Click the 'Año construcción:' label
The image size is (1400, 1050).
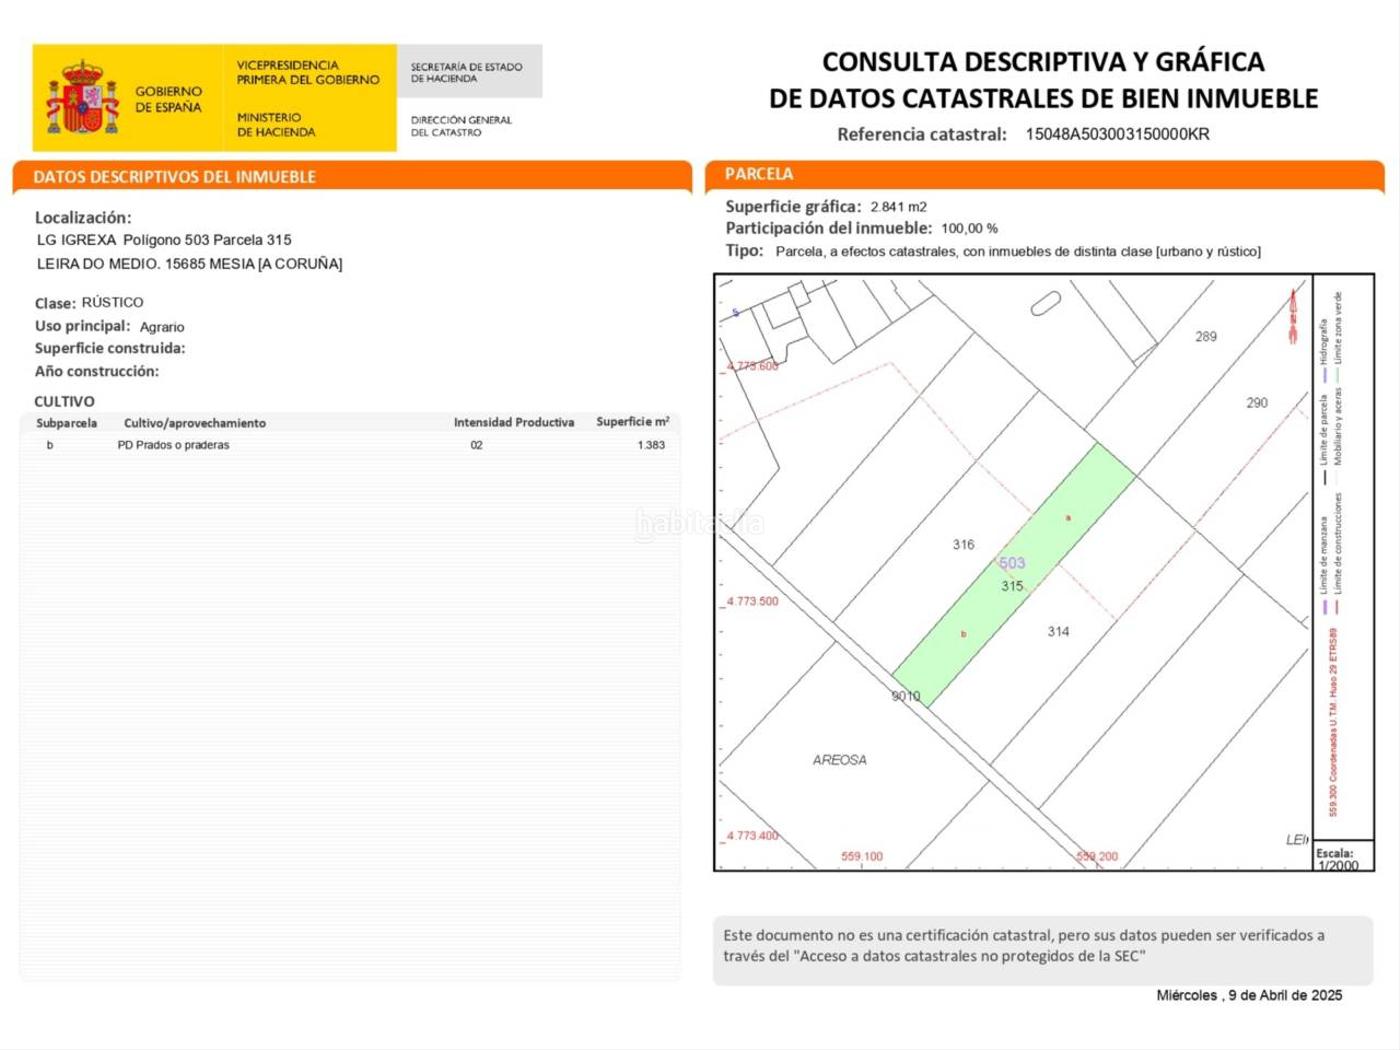(97, 371)
